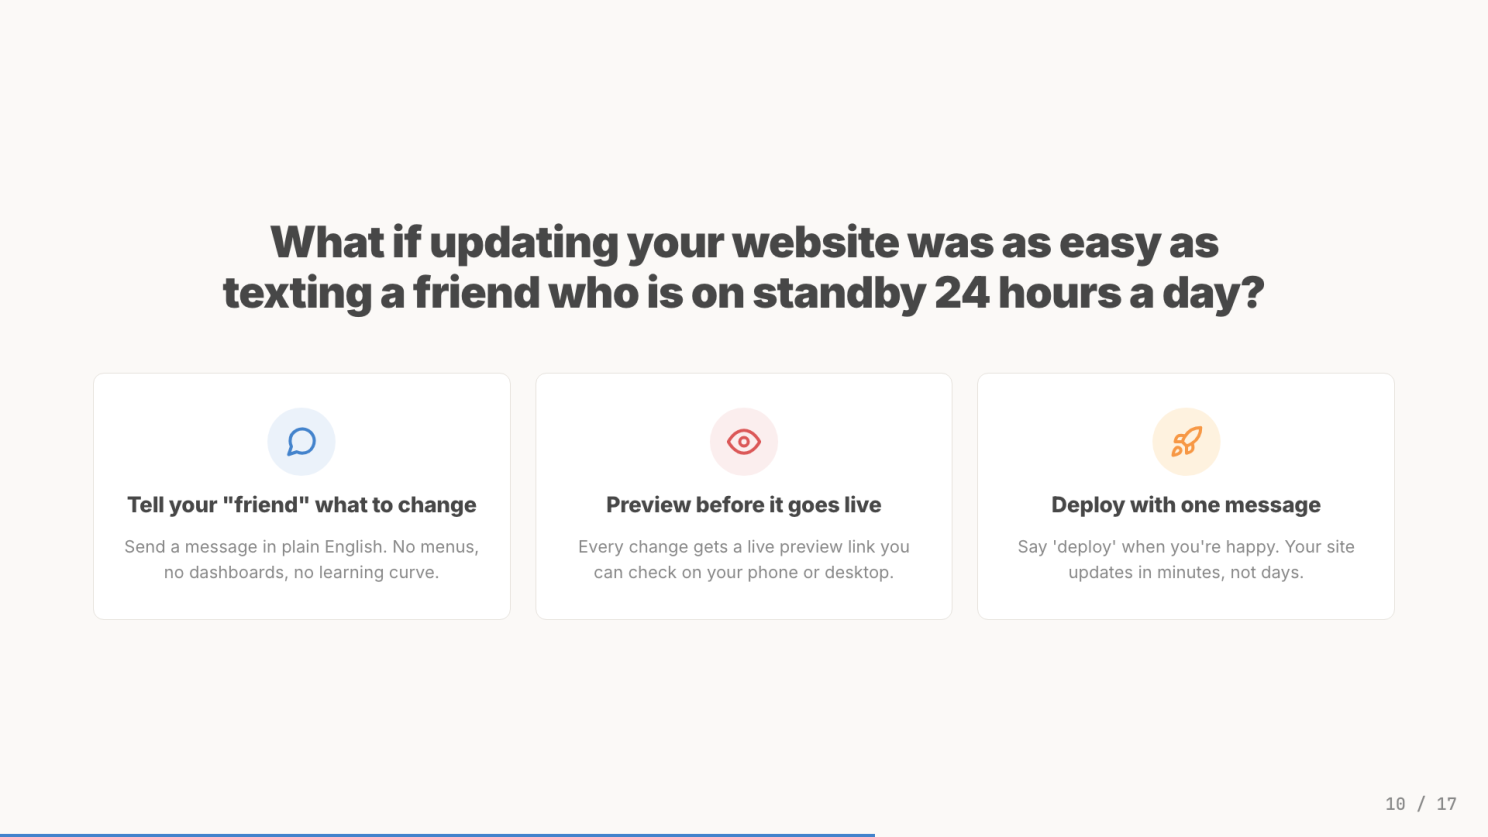Click the main slide headline text

pos(744,268)
